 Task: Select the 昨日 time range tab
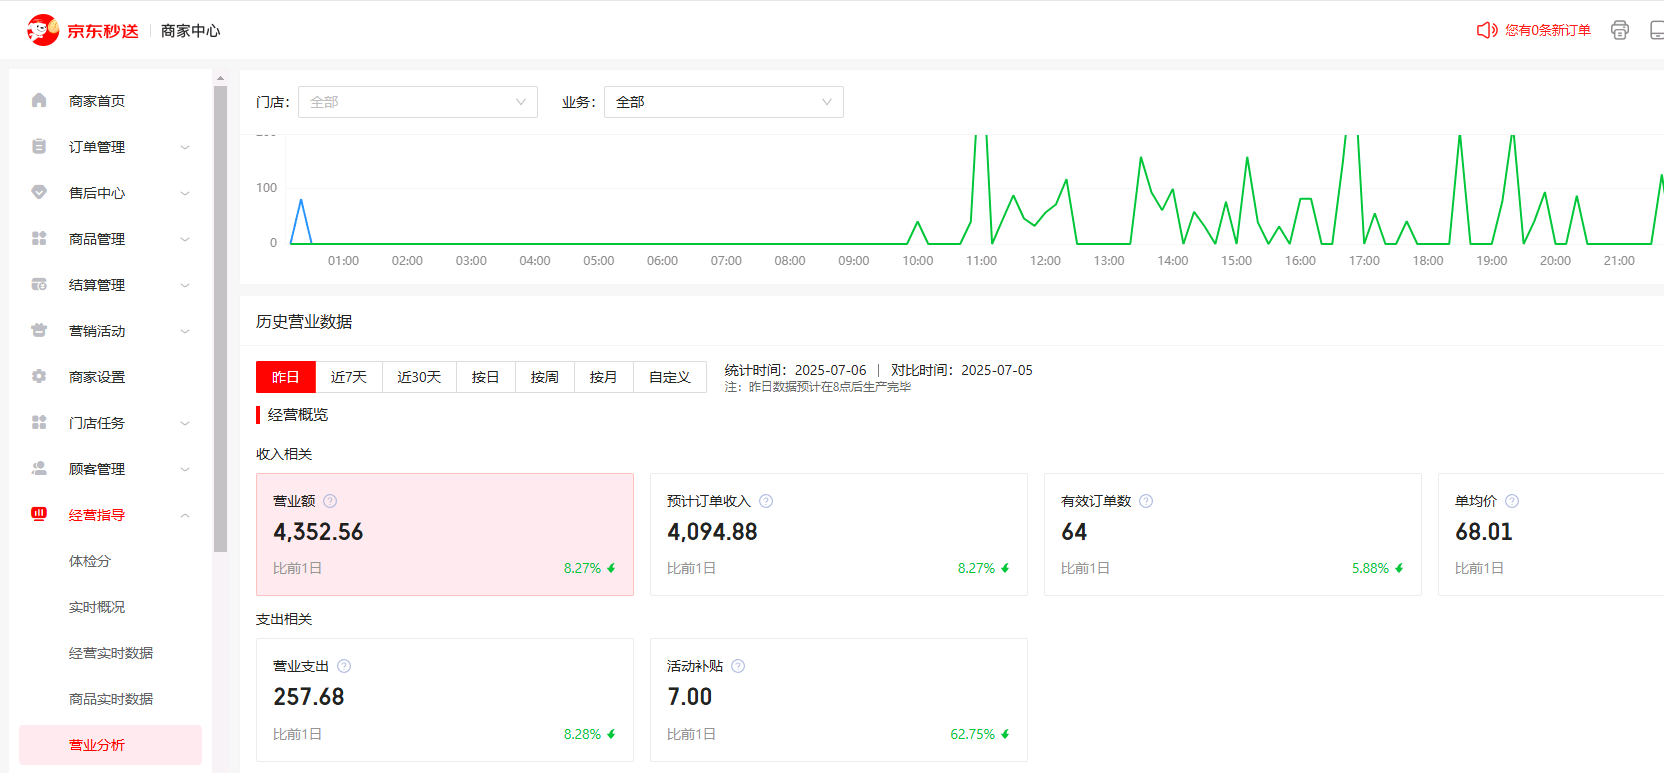click(x=286, y=377)
